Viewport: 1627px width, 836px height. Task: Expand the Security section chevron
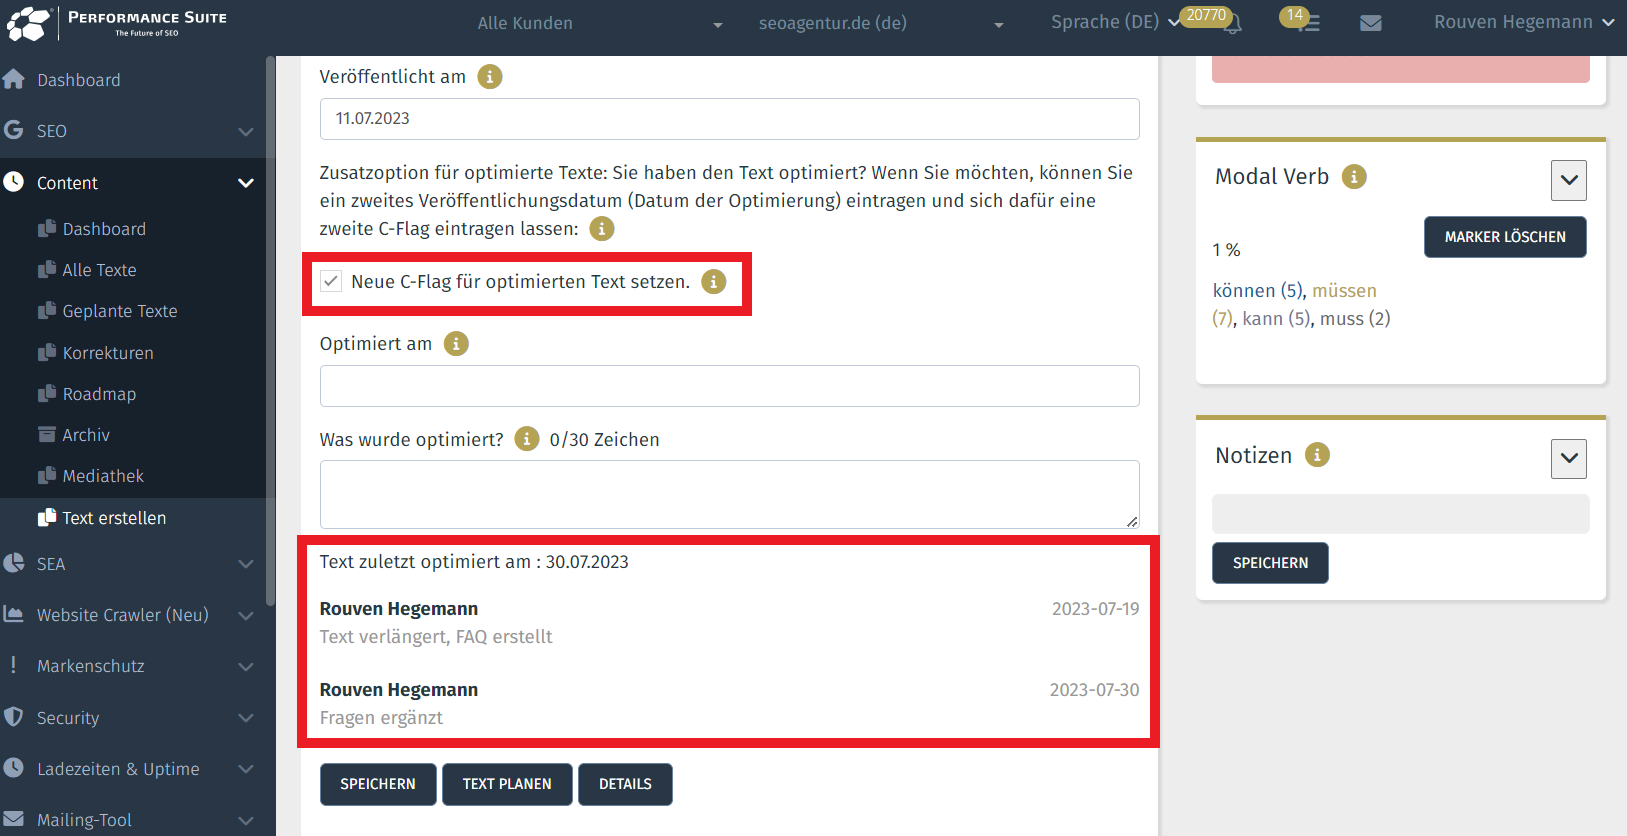pos(246,718)
